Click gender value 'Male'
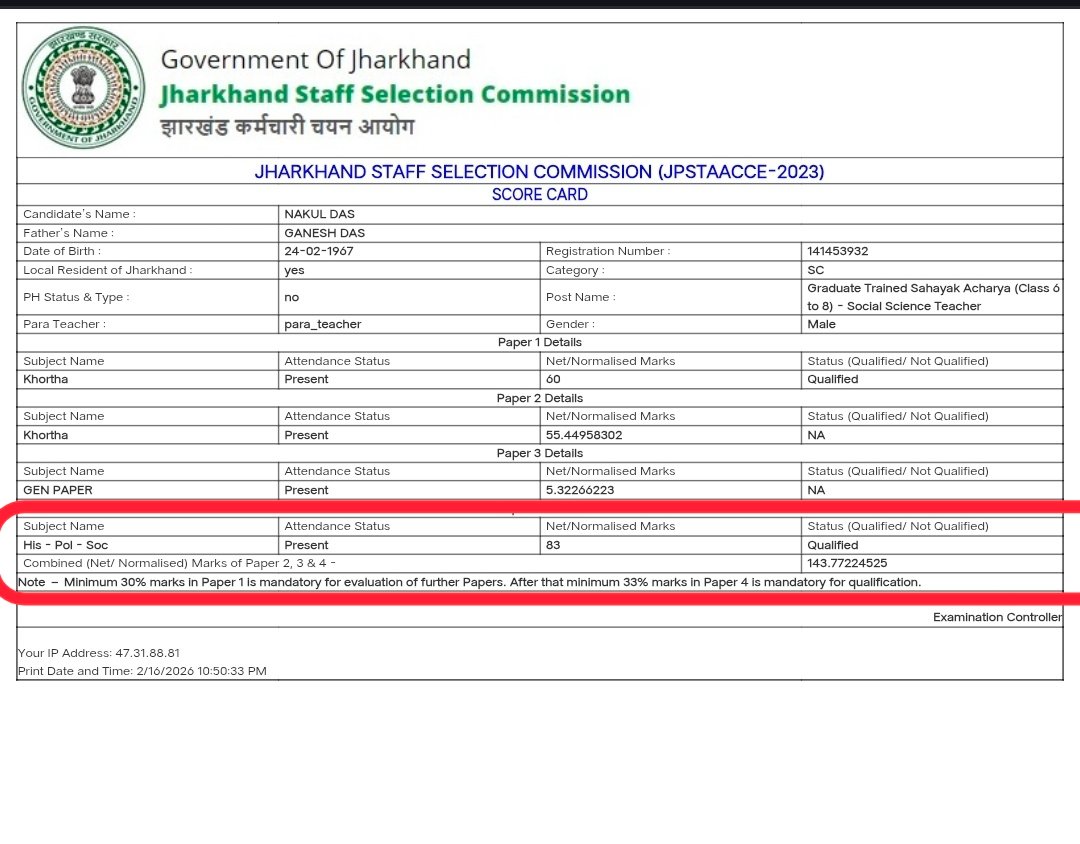The image size is (1080, 844). (x=821, y=325)
